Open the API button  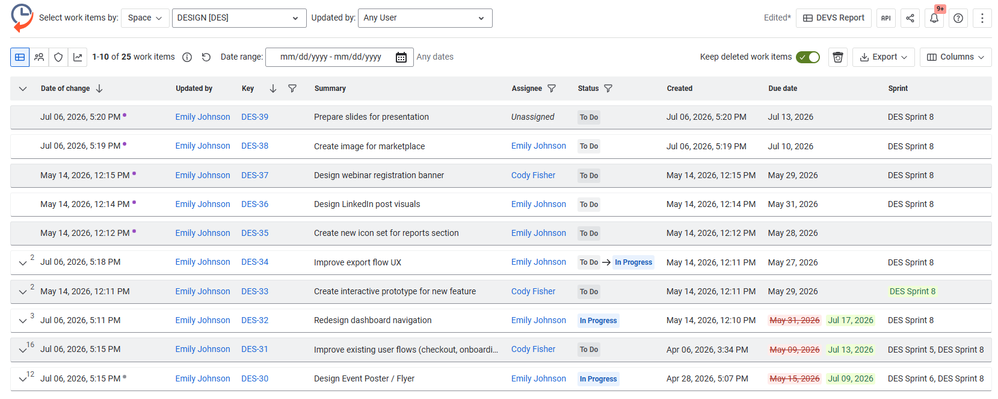pyautogui.click(x=885, y=18)
